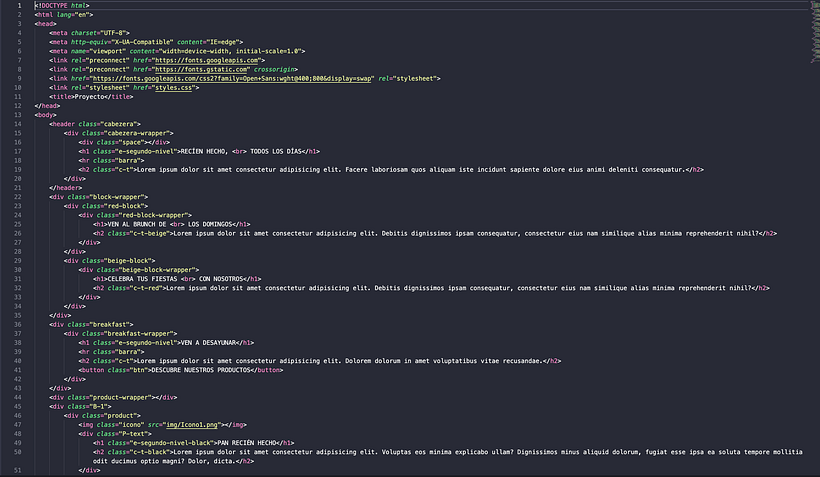Click the "UTF-8" charset value

point(113,33)
